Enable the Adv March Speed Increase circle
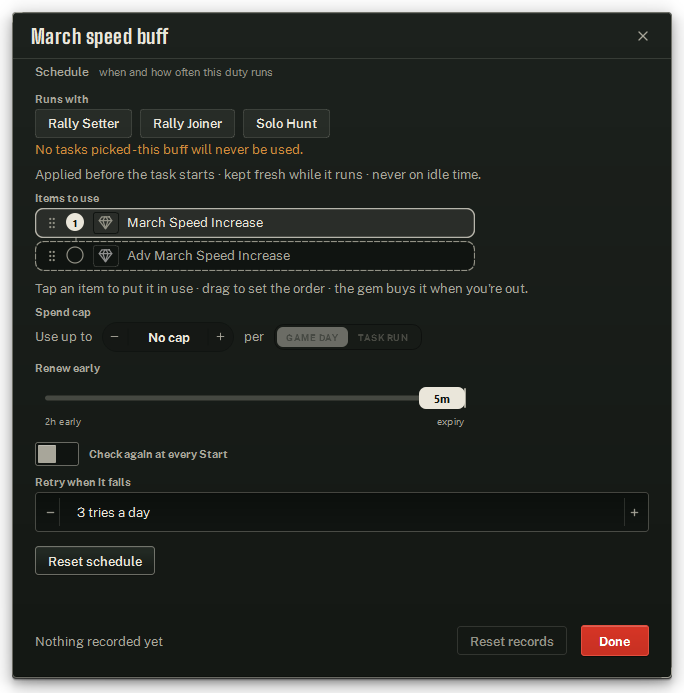Screen dimensions: 684x693 [x=75, y=255]
